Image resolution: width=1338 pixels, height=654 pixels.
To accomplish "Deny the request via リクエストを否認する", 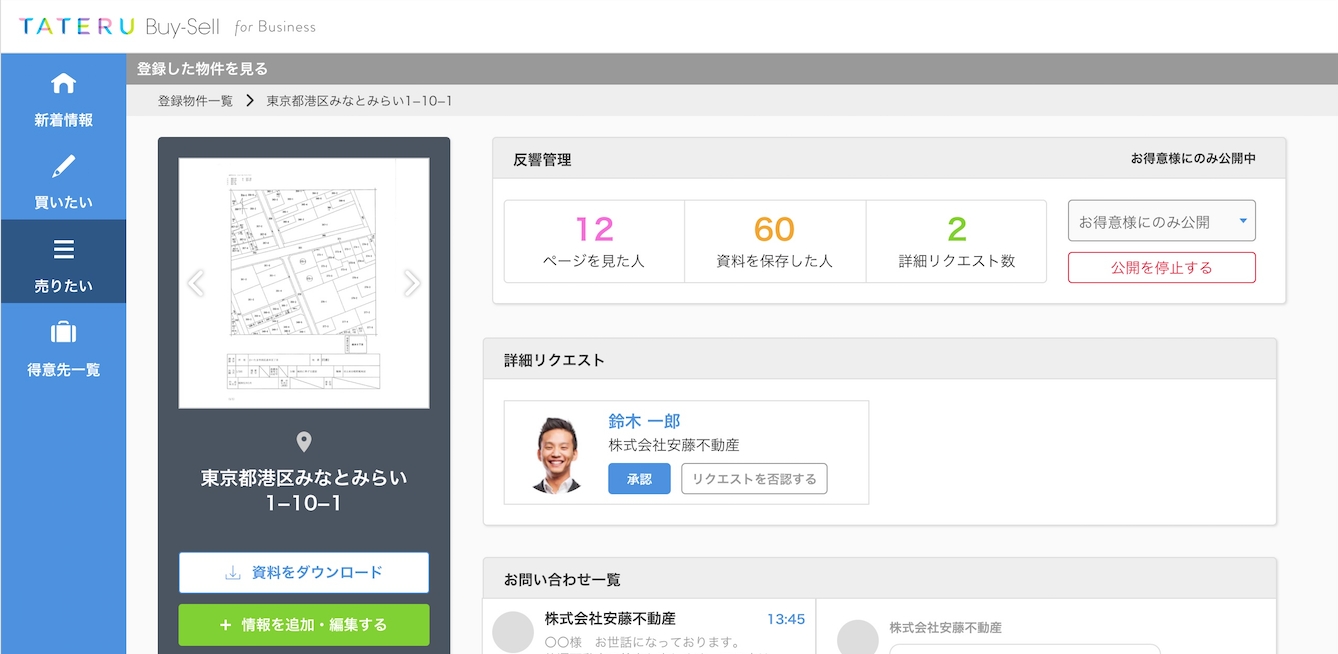I will pyautogui.click(x=754, y=479).
